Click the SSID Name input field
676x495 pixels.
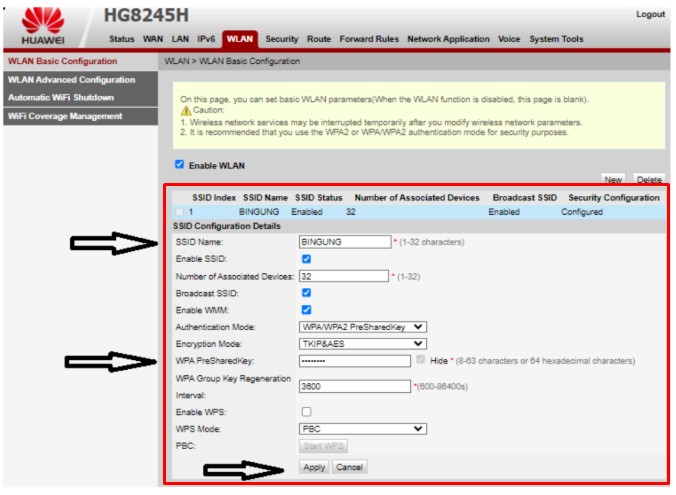[345, 242]
